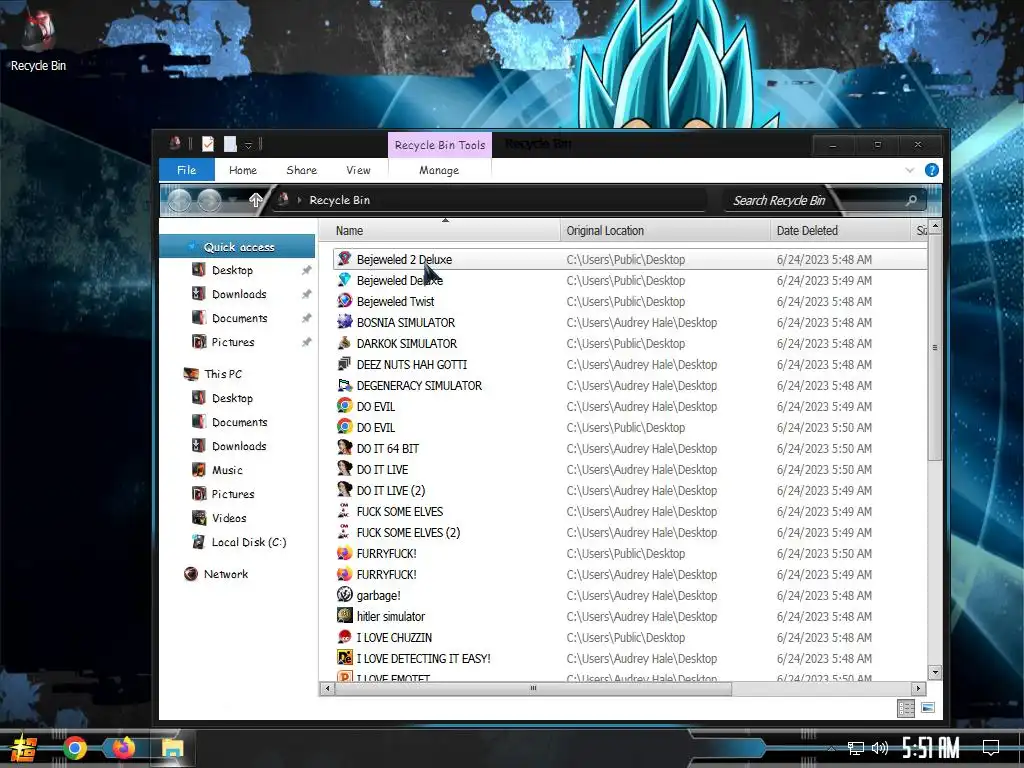The image size is (1024, 768).
Task: Open the notification center icon
Action: [x=991, y=748]
